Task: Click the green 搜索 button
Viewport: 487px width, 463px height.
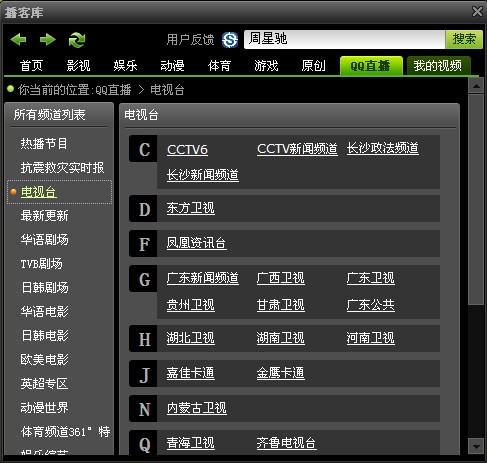Action: click(x=464, y=39)
